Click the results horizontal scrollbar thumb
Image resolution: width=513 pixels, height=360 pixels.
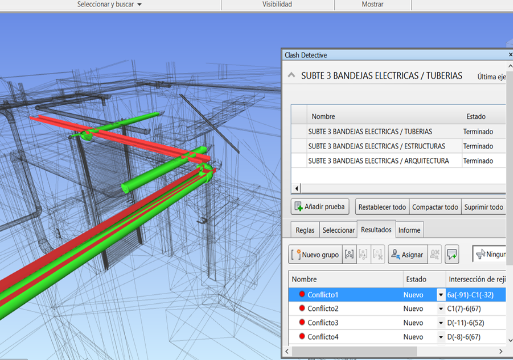tap(354, 351)
